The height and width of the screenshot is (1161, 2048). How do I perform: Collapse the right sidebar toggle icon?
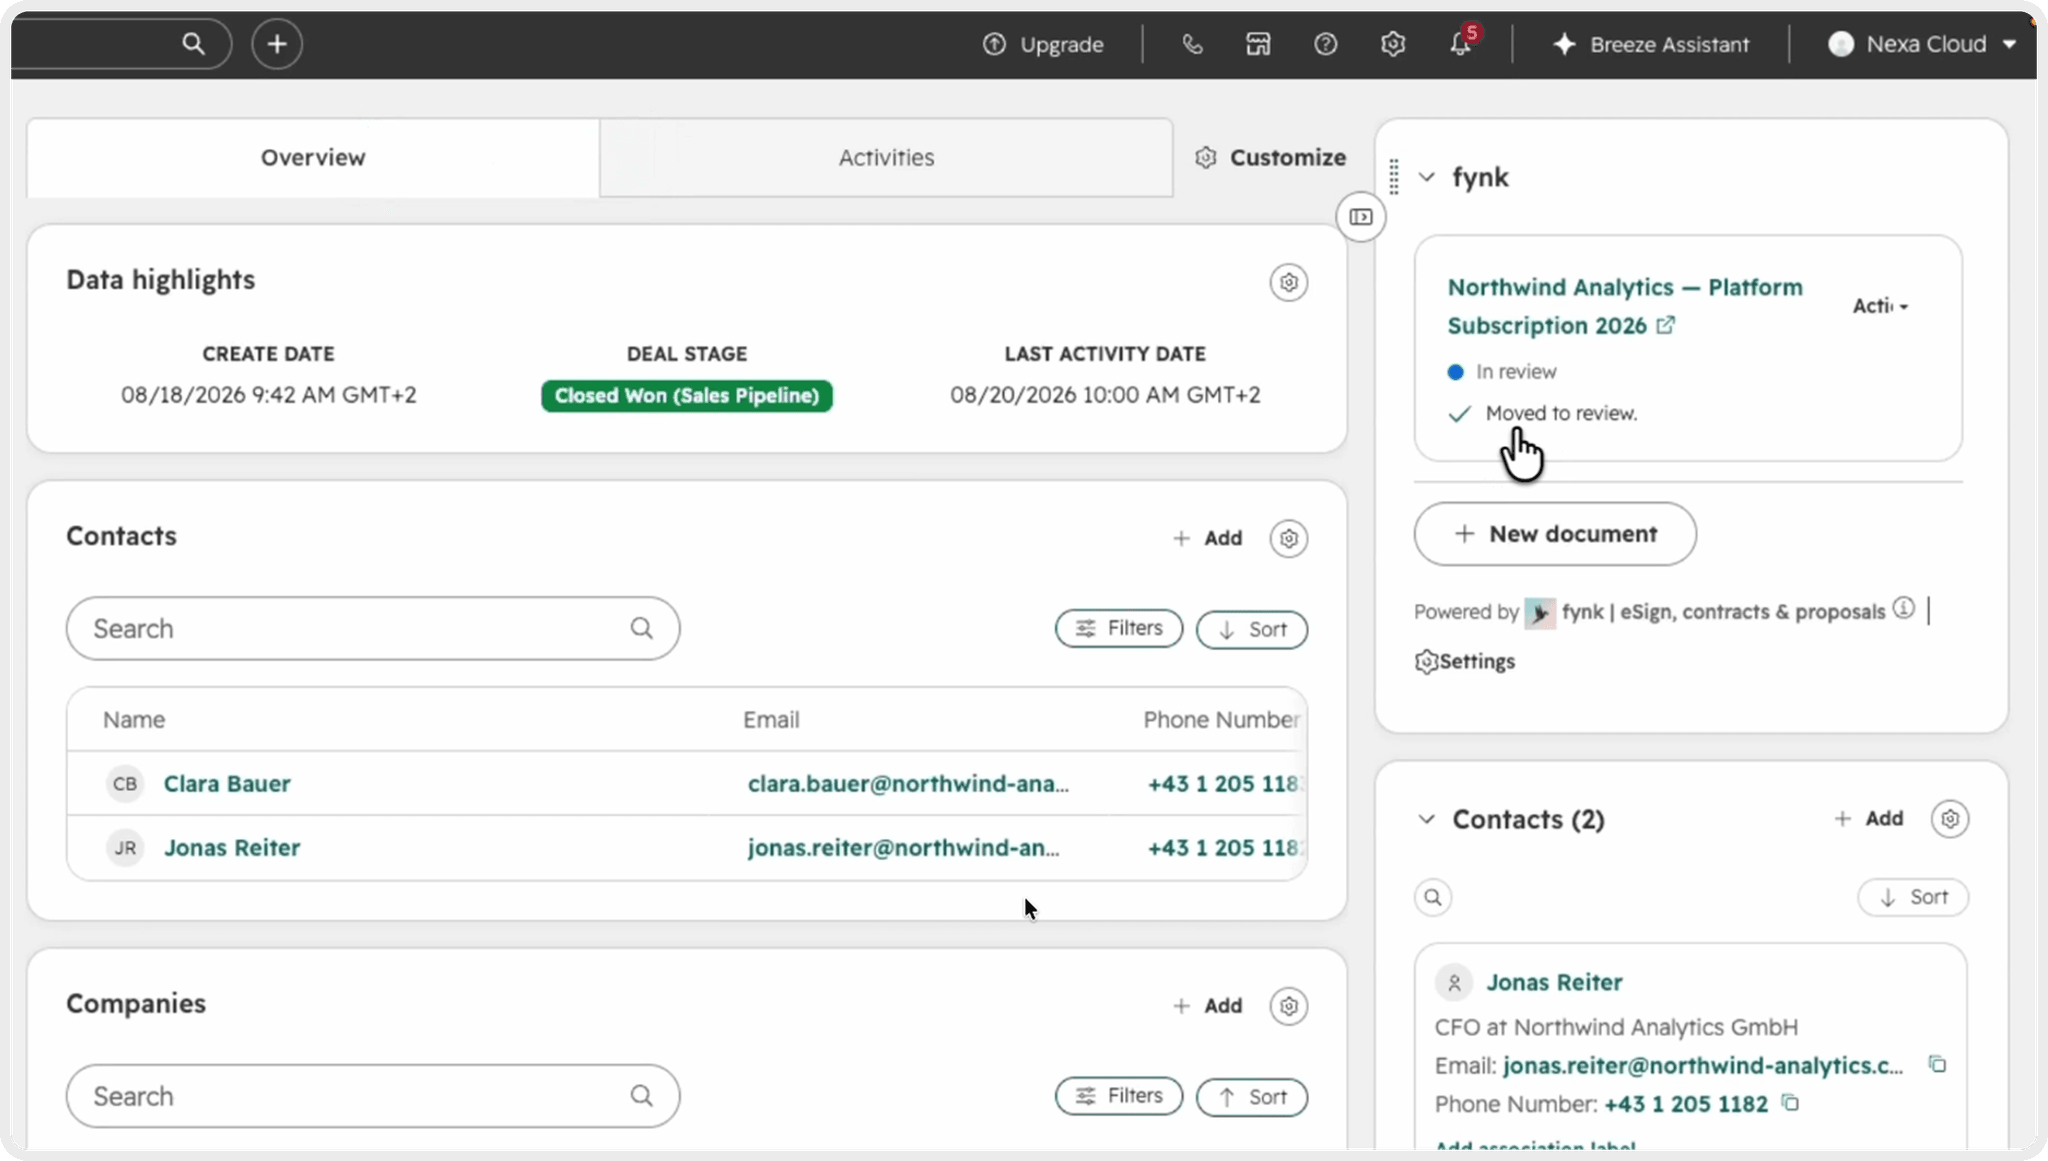click(x=1361, y=217)
